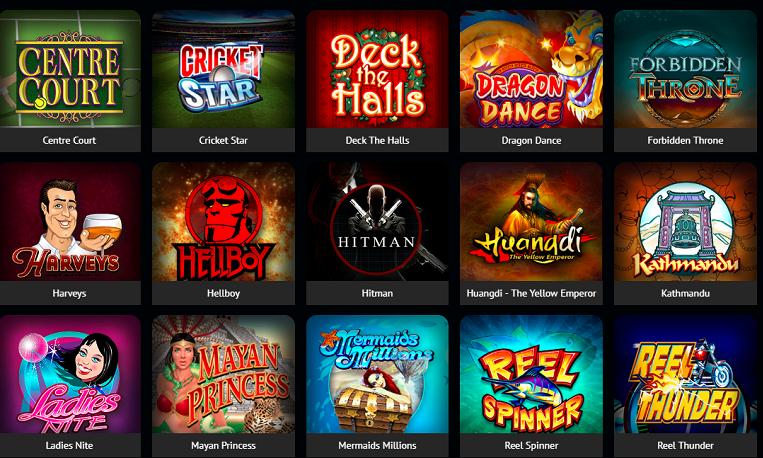Open the Huangdi Yellow Emperor artwork
Screen dimensions: 763x458
531,221
